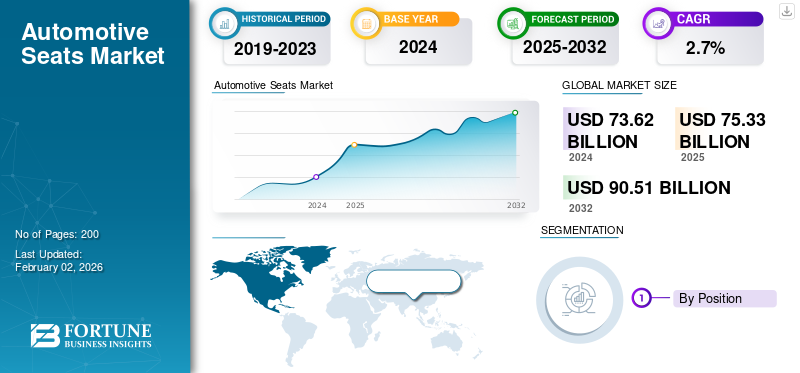The width and height of the screenshot is (800, 373).
Task: Click the 'GLOBAL MARKET SIZE' heading
Action: point(619,85)
